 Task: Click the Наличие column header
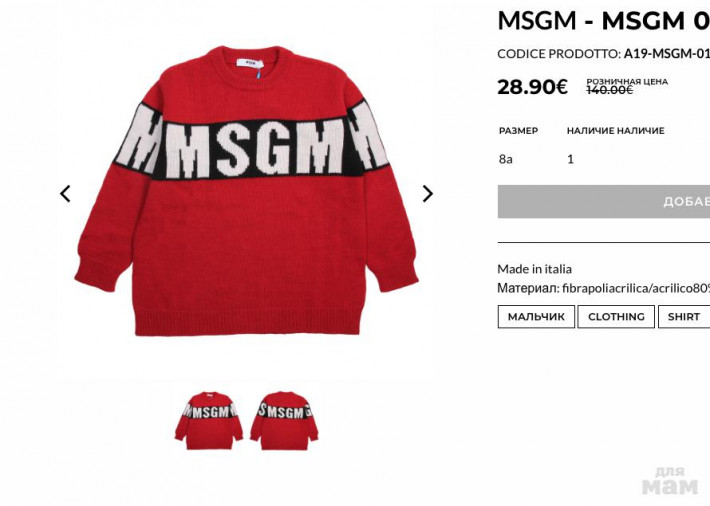tap(615, 131)
